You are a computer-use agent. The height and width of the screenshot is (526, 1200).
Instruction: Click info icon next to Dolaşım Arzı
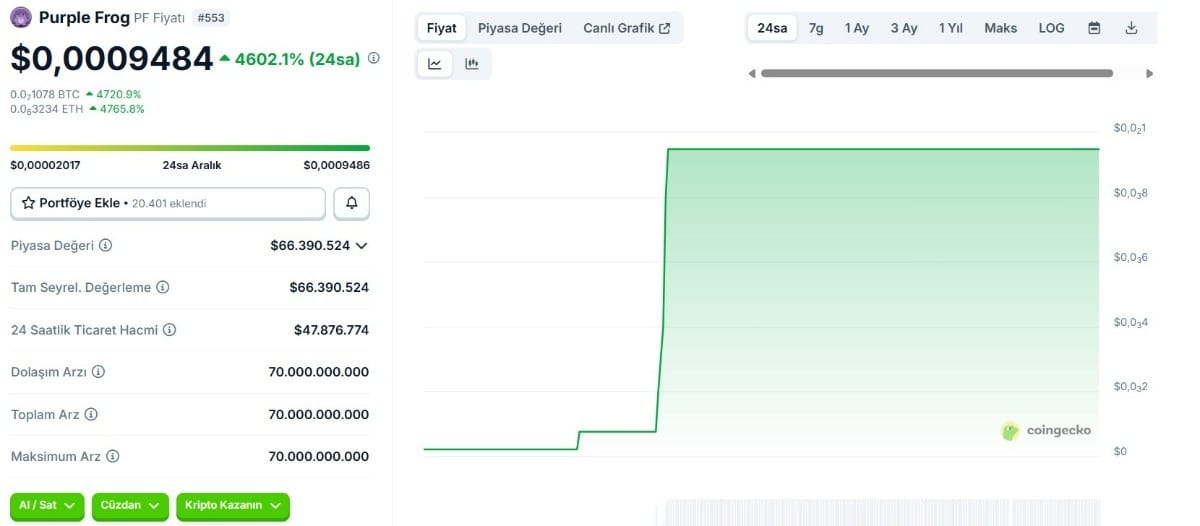tap(98, 372)
